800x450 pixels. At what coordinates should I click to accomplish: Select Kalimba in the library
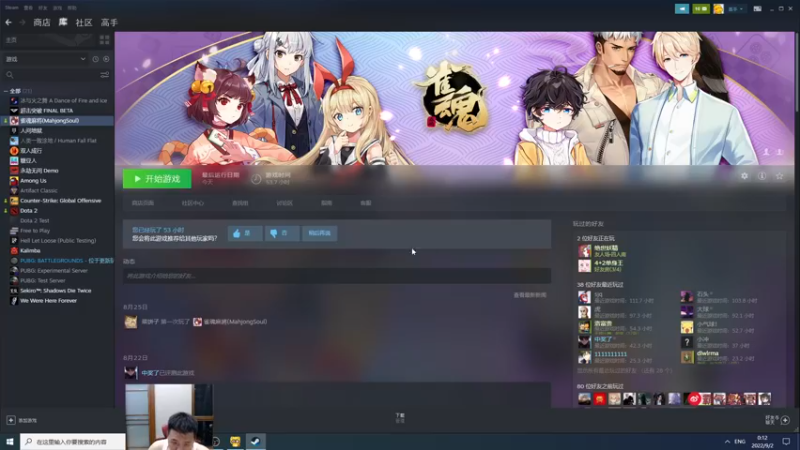click(30, 251)
